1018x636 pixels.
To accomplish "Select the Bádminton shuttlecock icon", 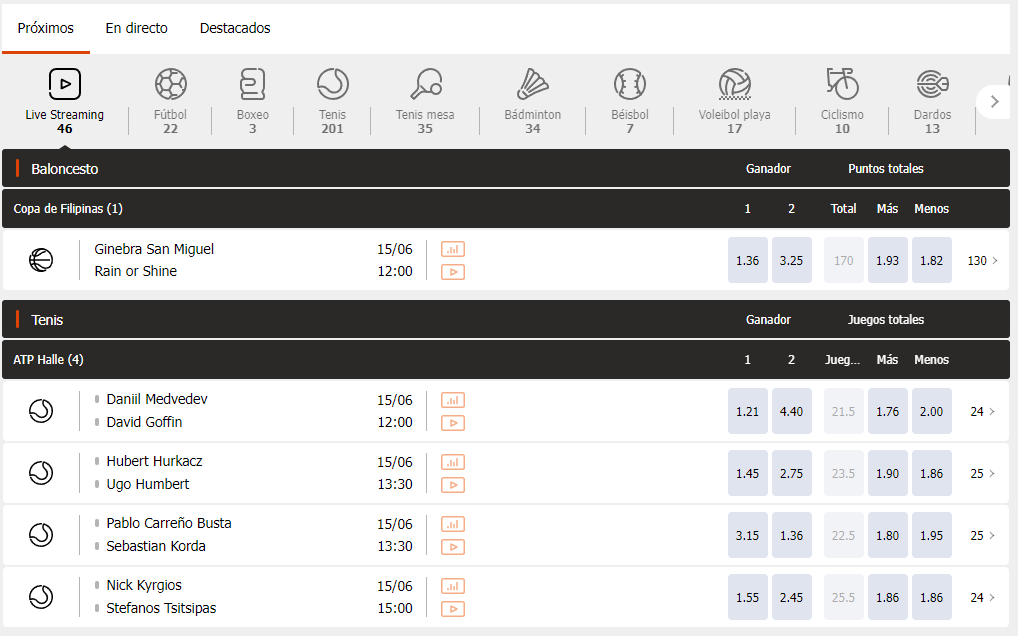I will click(x=532, y=84).
